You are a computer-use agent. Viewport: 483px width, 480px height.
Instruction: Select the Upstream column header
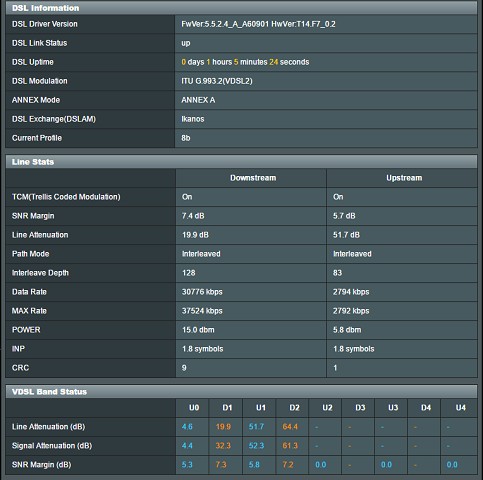(x=404, y=178)
